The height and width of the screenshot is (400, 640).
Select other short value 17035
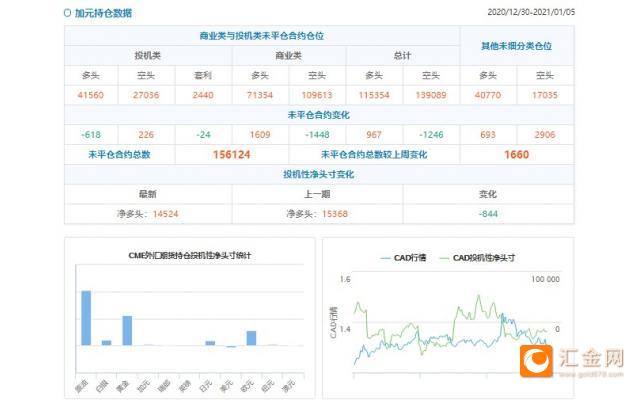point(544,95)
